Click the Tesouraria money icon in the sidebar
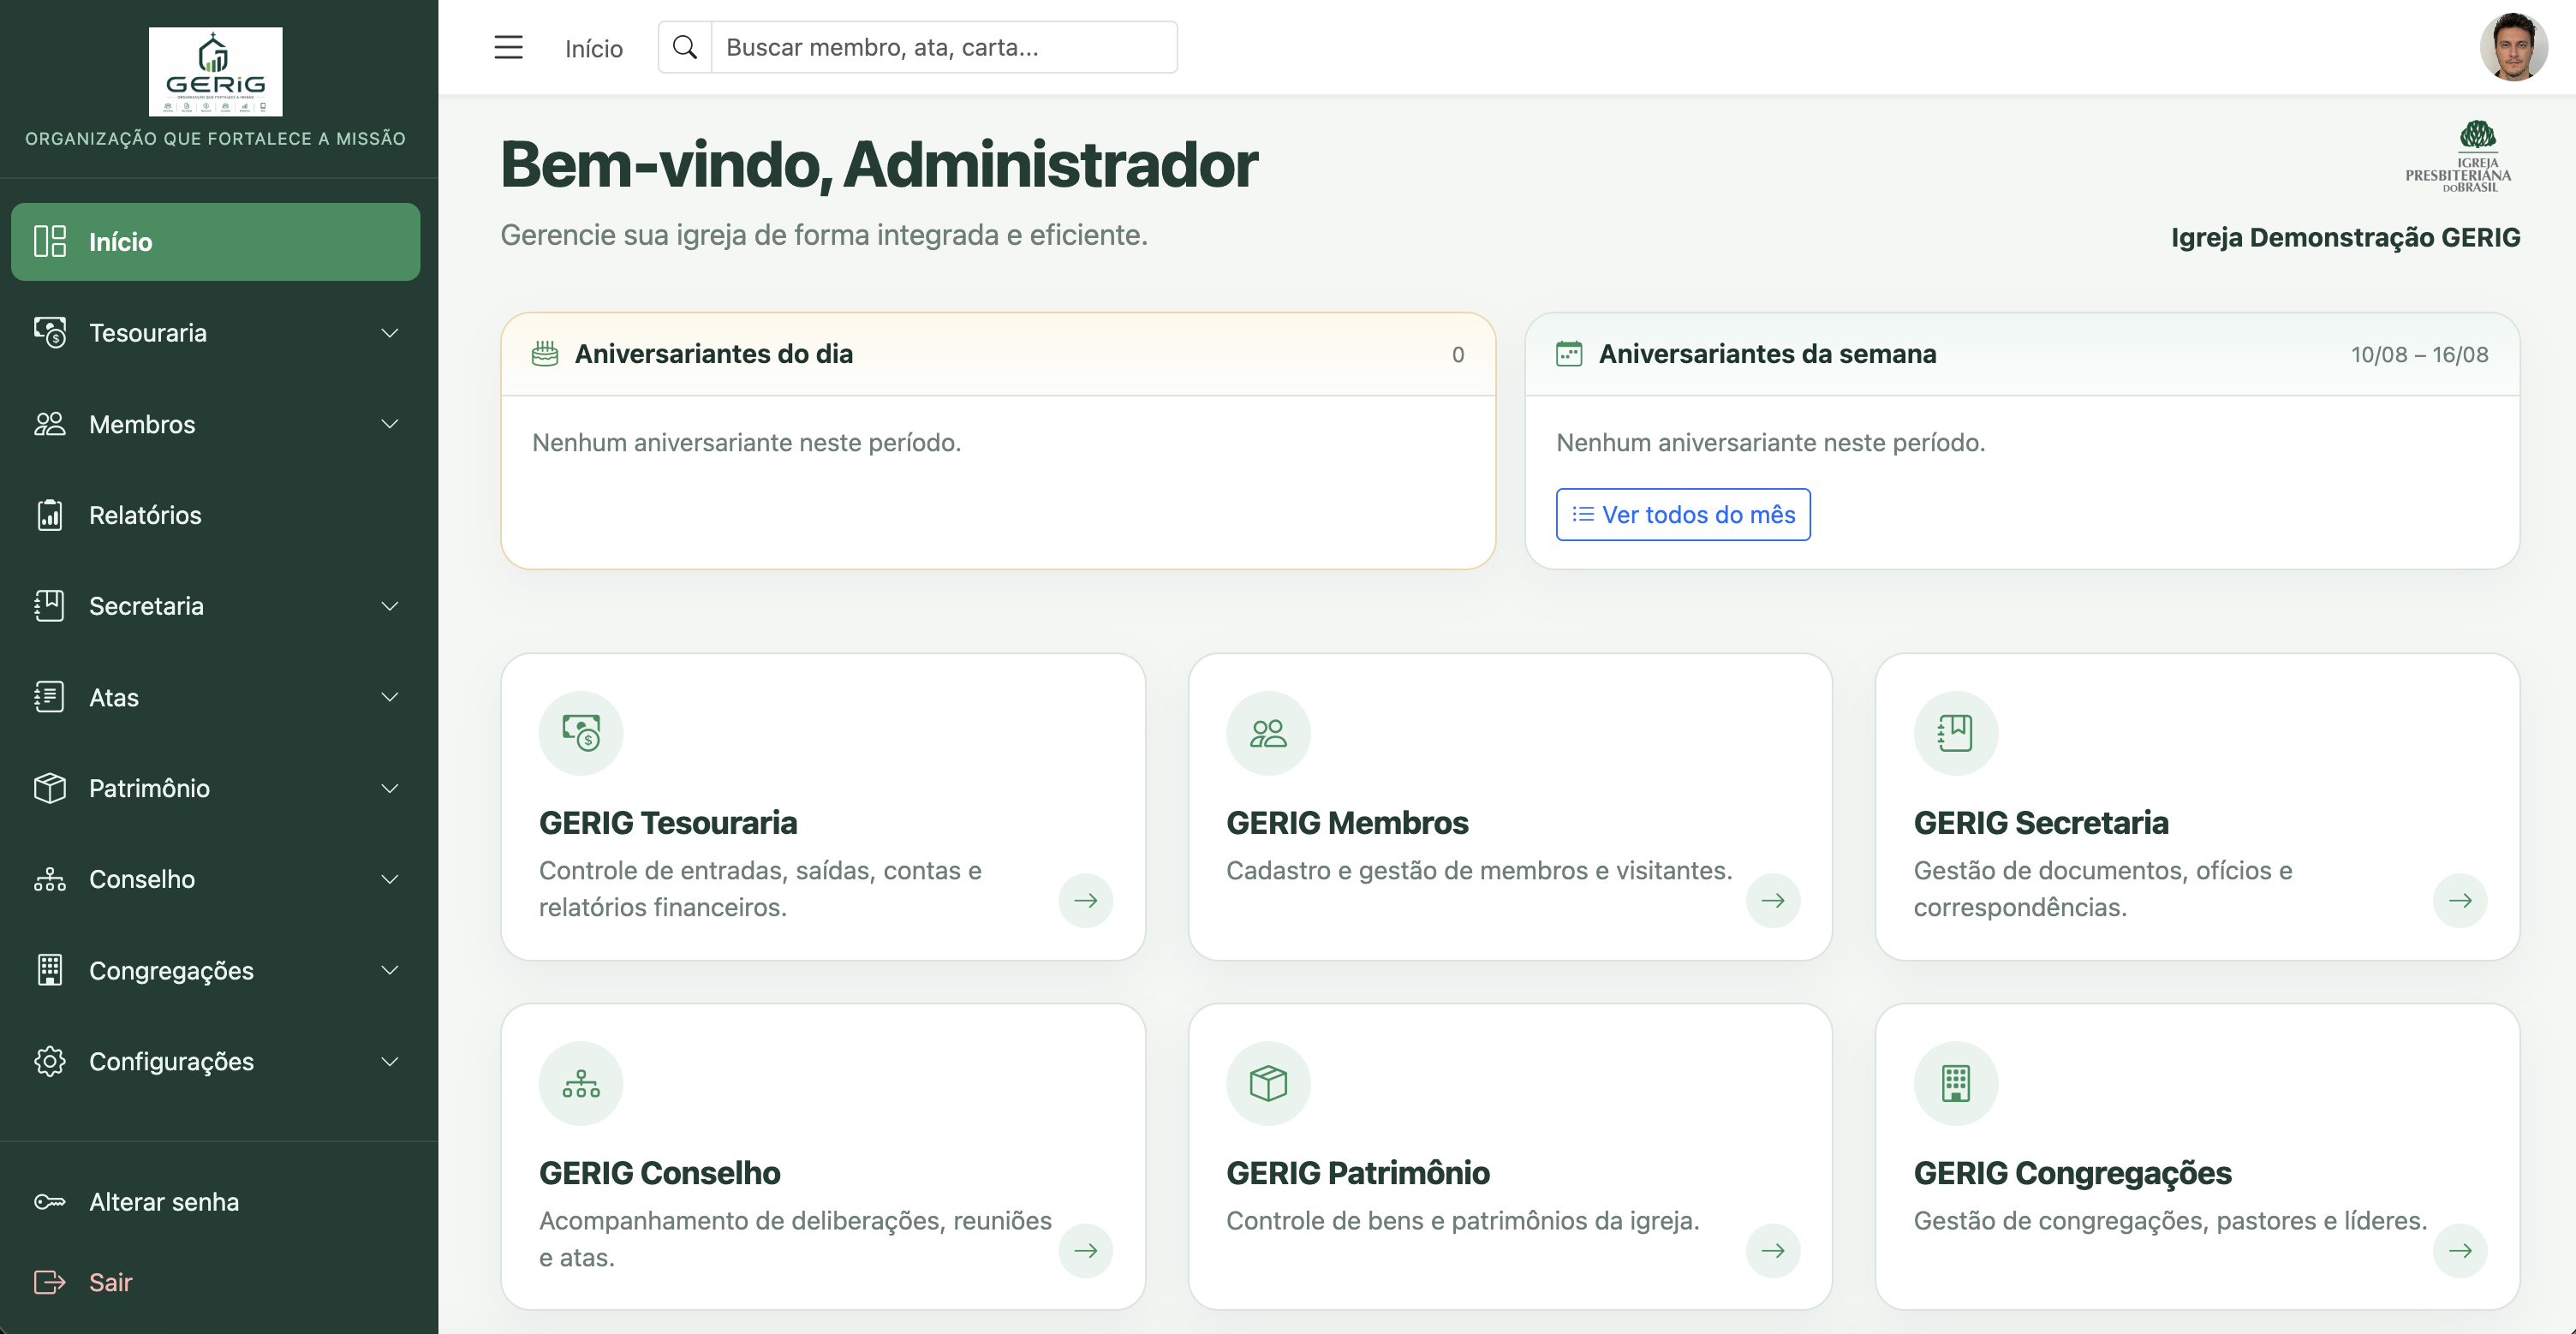The width and height of the screenshot is (2576, 1334). (x=49, y=332)
